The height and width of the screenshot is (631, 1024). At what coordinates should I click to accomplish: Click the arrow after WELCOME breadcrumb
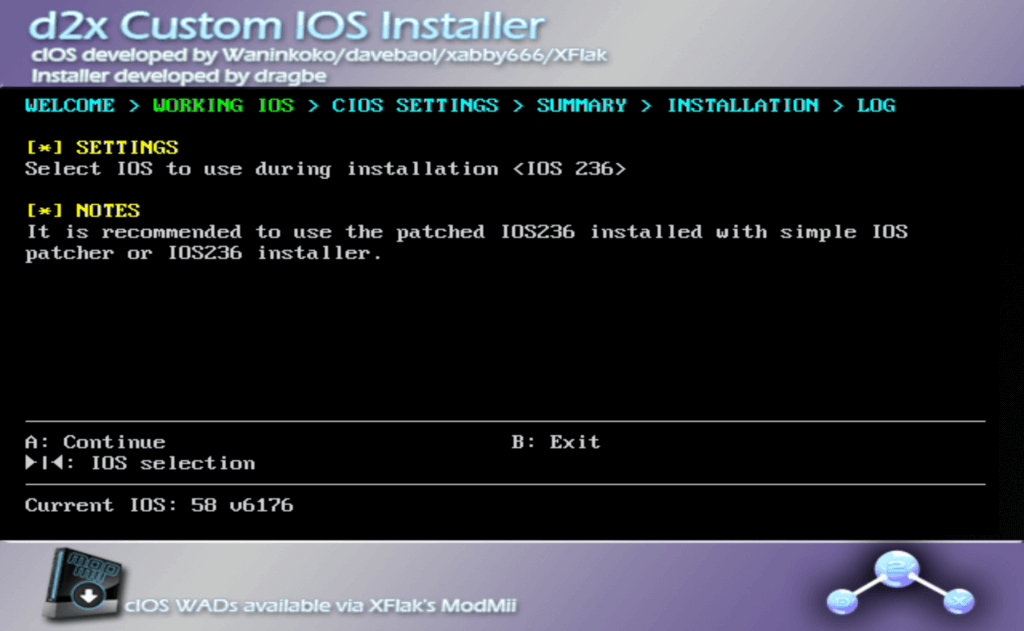134,106
